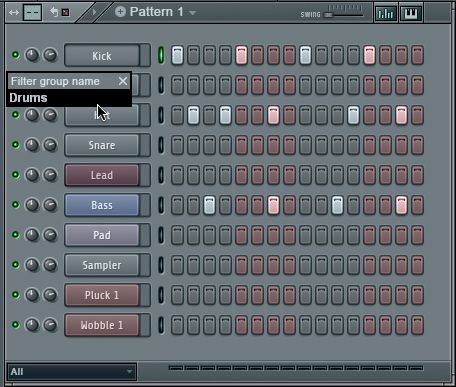Click the Bass channel volume knob
The image size is (456, 387).
coord(50,205)
